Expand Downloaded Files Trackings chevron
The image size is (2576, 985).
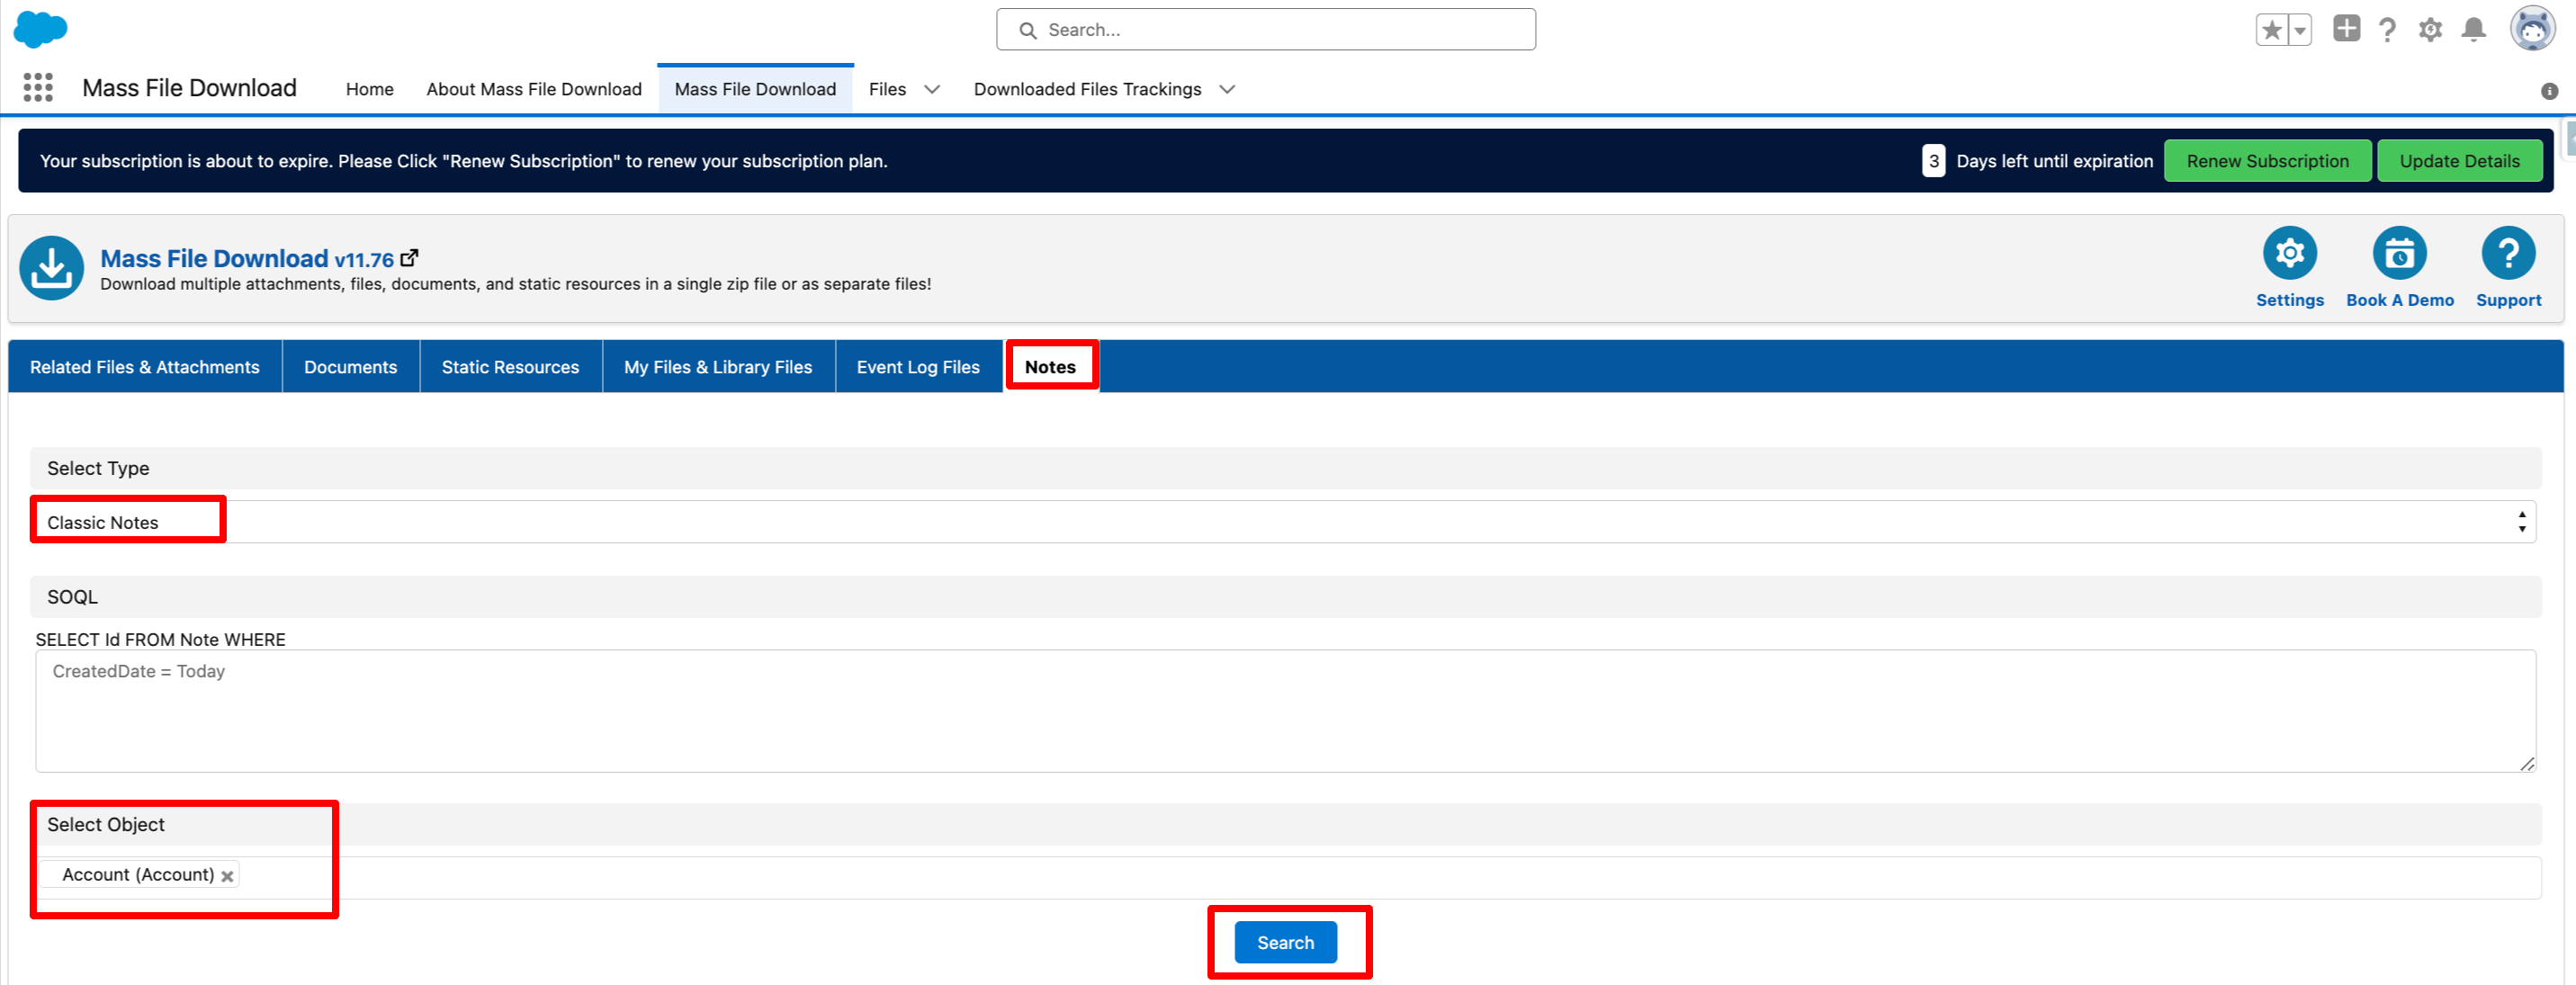pos(1227,89)
